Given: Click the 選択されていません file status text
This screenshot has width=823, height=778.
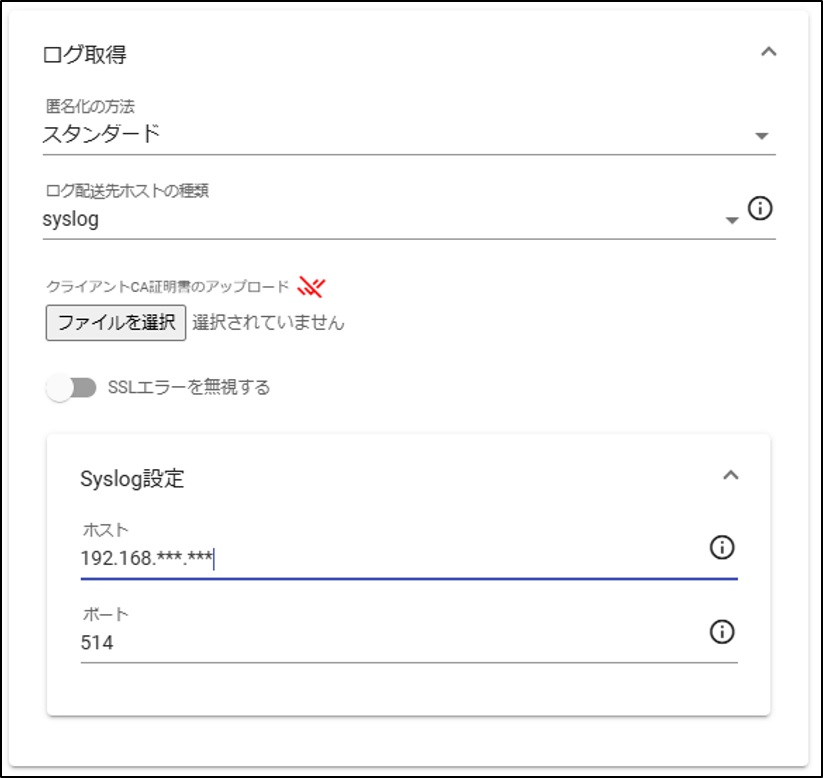Looking at the screenshot, I should (268, 322).
